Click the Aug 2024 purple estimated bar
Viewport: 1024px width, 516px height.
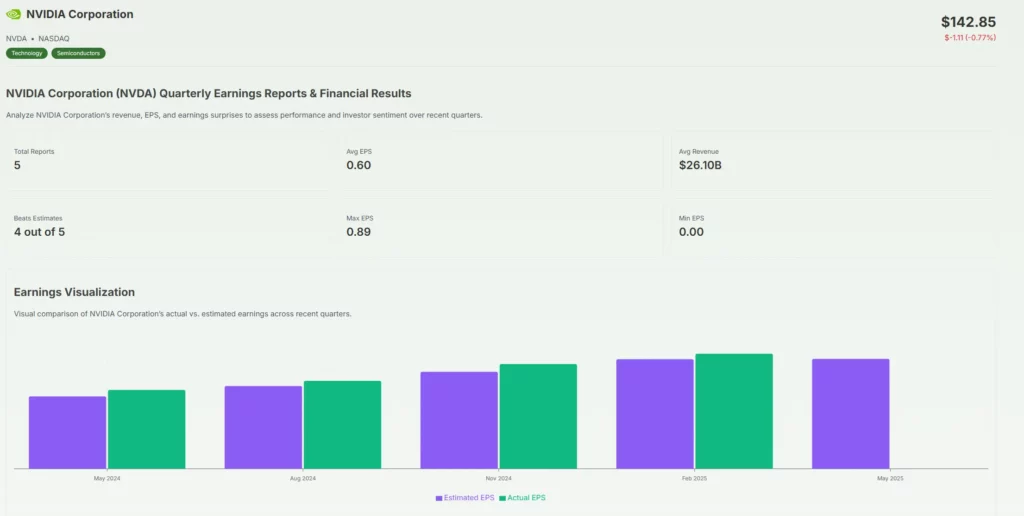[263, 427]
